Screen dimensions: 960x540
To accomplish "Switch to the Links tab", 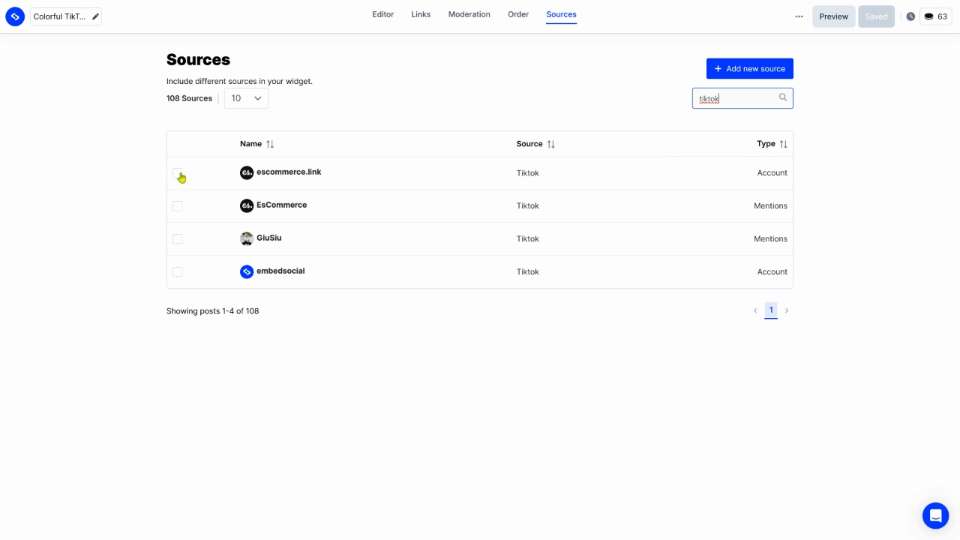I will (421, 14).
